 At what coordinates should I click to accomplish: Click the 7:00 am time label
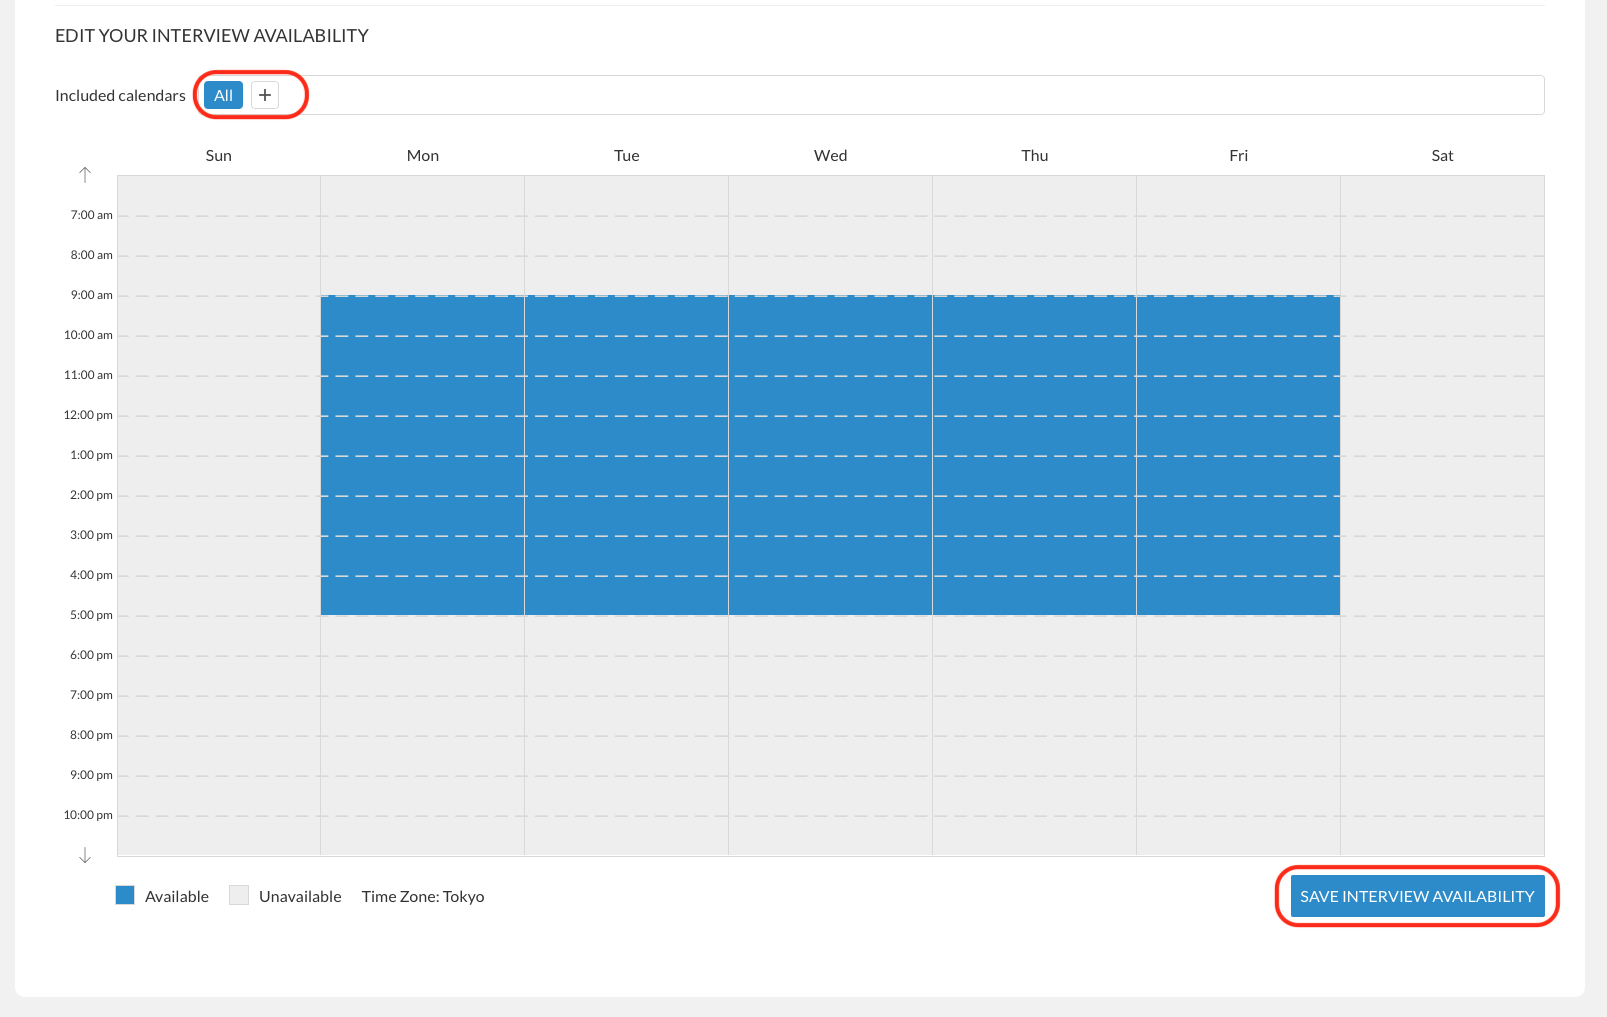click(x=91, y=214)
